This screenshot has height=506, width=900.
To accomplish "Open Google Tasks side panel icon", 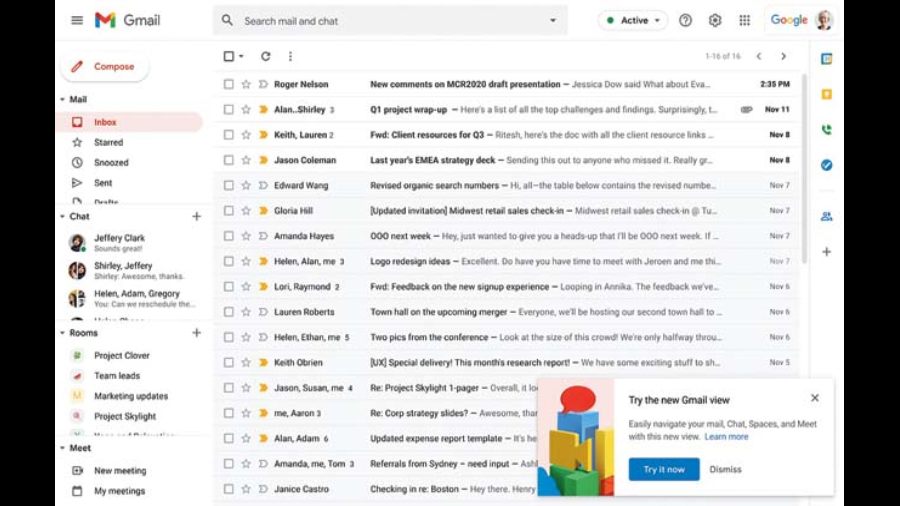I will (x=827, y=165).
